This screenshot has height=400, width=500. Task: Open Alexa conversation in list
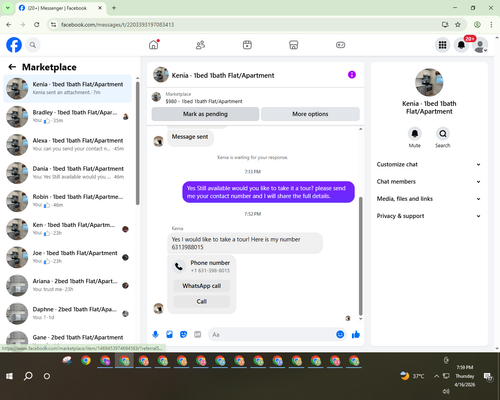[67, 145]
